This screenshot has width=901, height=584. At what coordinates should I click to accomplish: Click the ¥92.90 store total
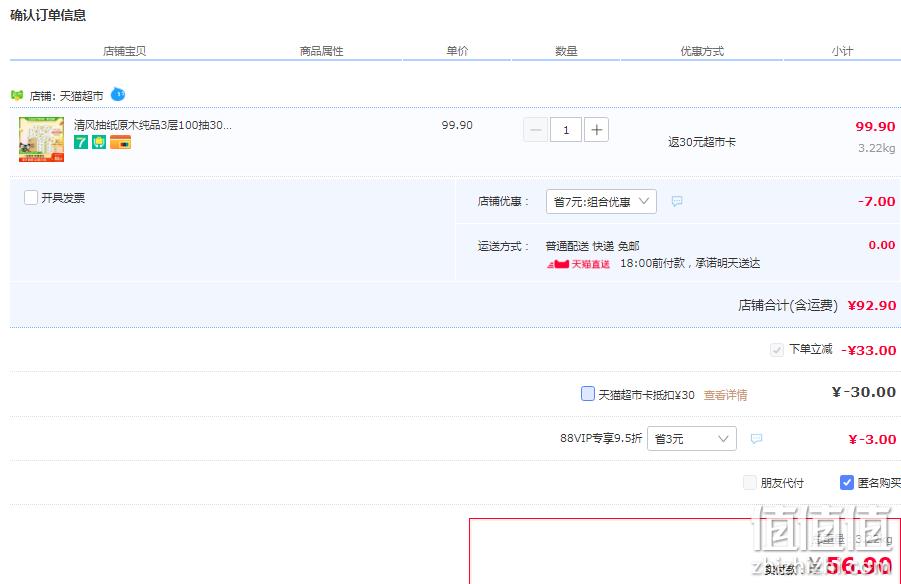(872, 305)
